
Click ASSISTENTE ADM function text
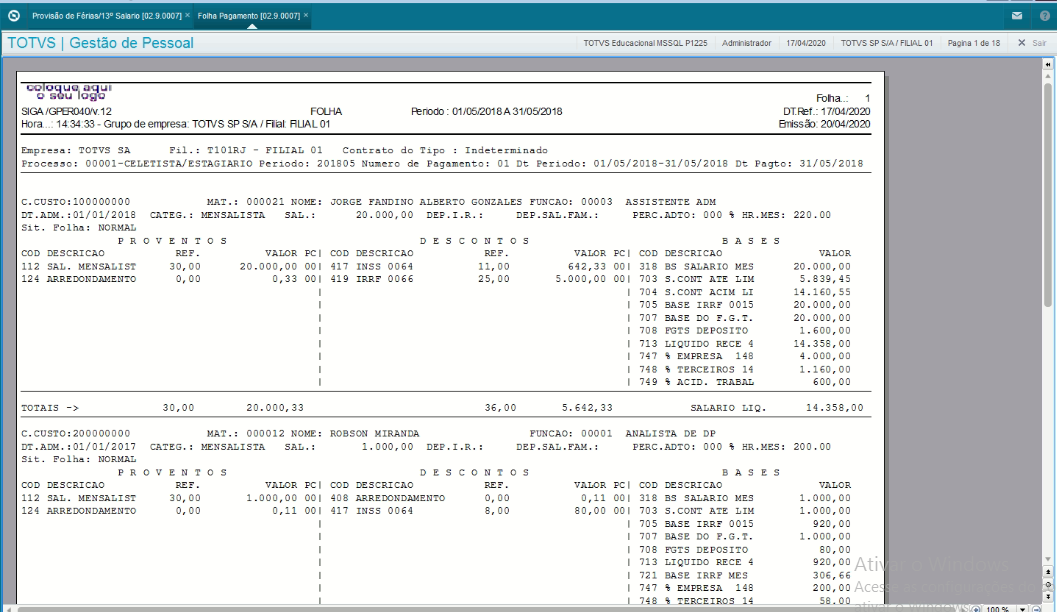[670, 202]
